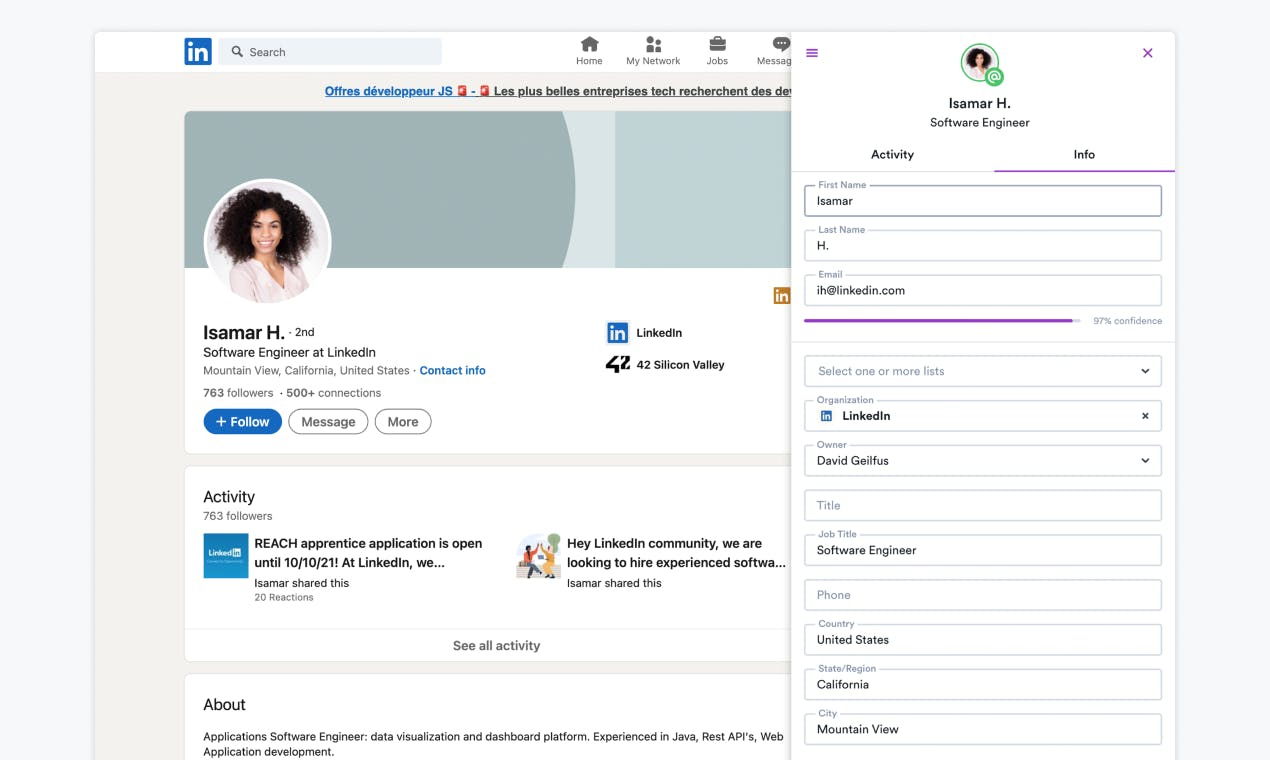Click the Email field with ih@linkedin.com
Screen dimensions: 1270x760
(983, 291)
